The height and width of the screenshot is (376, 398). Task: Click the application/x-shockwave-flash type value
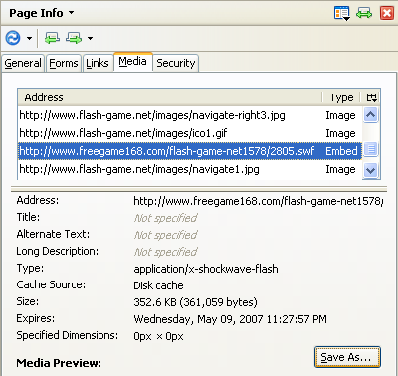point(206,269)
